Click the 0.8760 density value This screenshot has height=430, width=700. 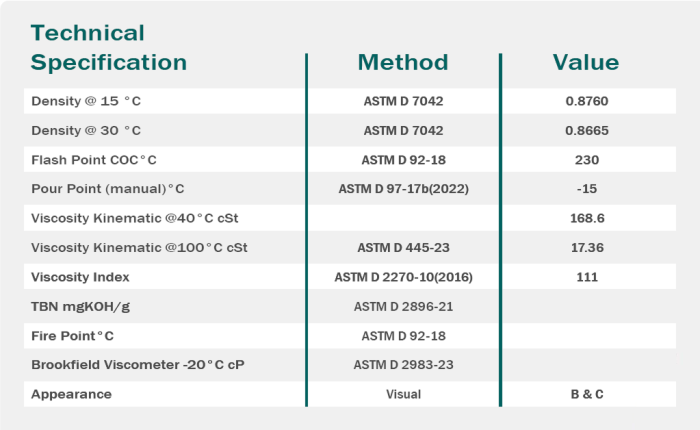587,102
